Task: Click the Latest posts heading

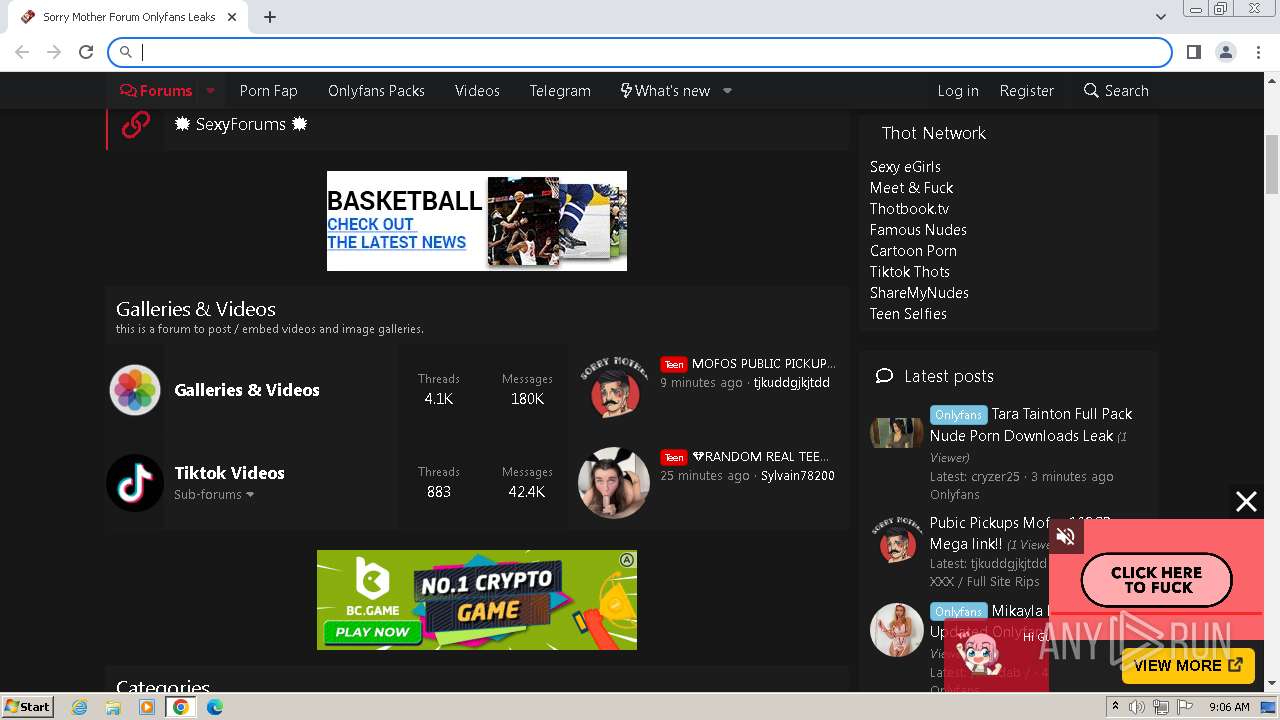Action: 949,376
